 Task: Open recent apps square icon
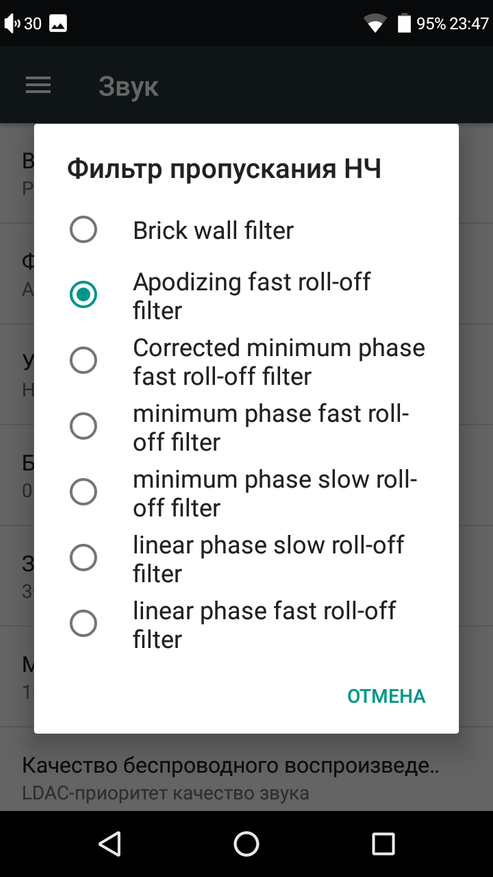point(383,843)
